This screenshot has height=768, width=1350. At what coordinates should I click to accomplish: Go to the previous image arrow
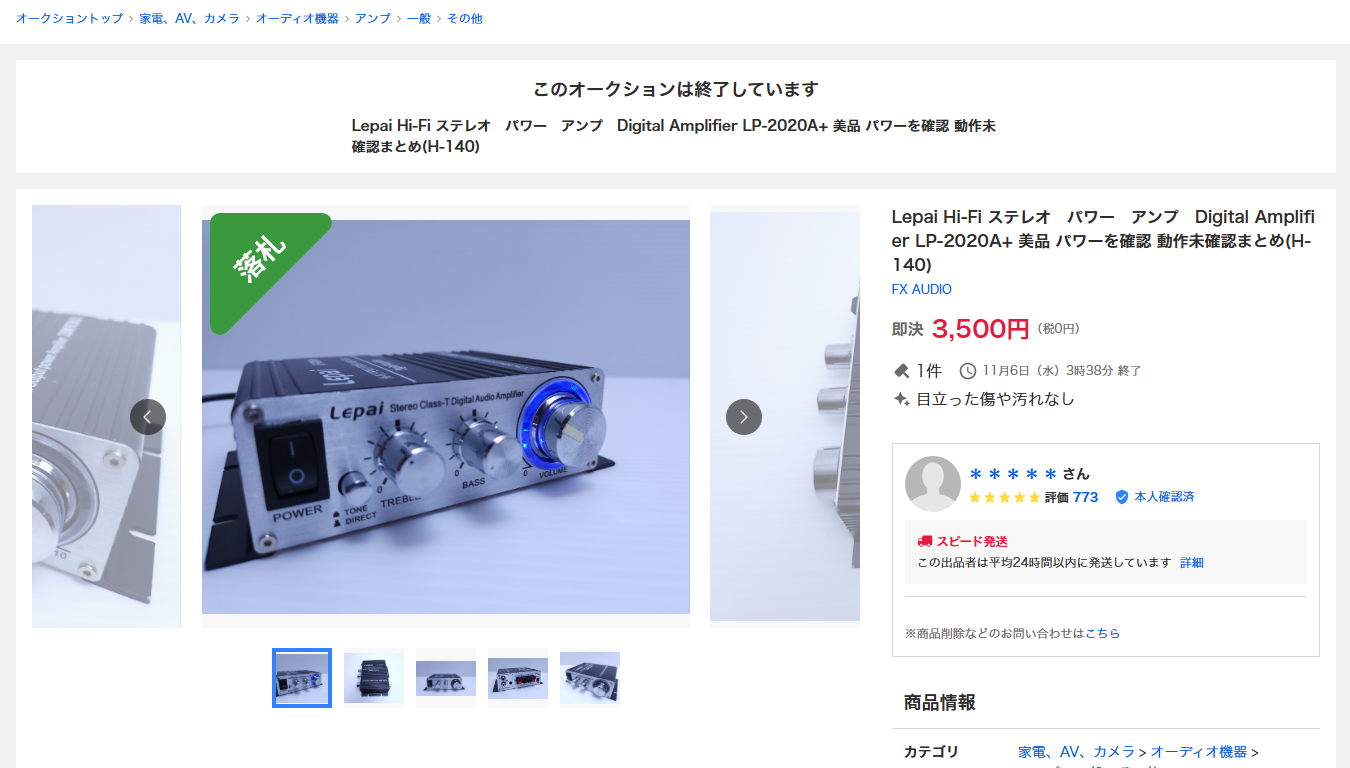point(148,417)
